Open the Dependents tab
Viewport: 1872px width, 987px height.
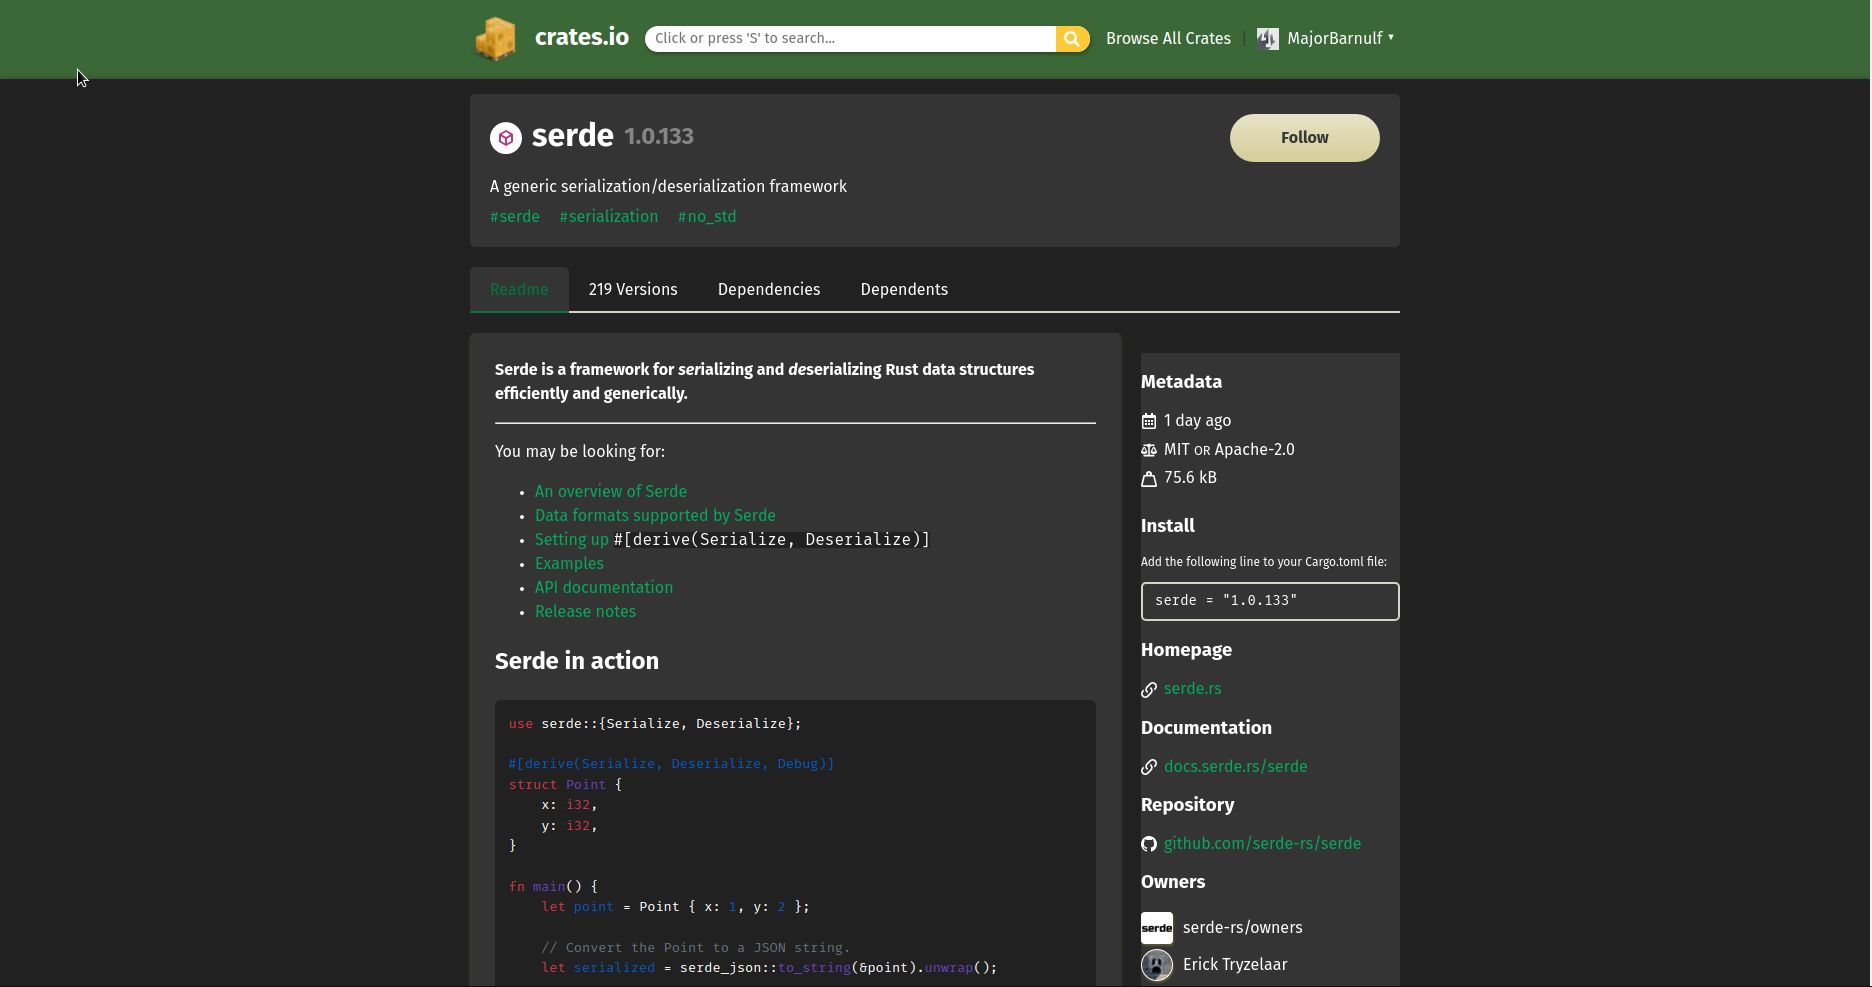pyautogui.click(x=904, y=290)
